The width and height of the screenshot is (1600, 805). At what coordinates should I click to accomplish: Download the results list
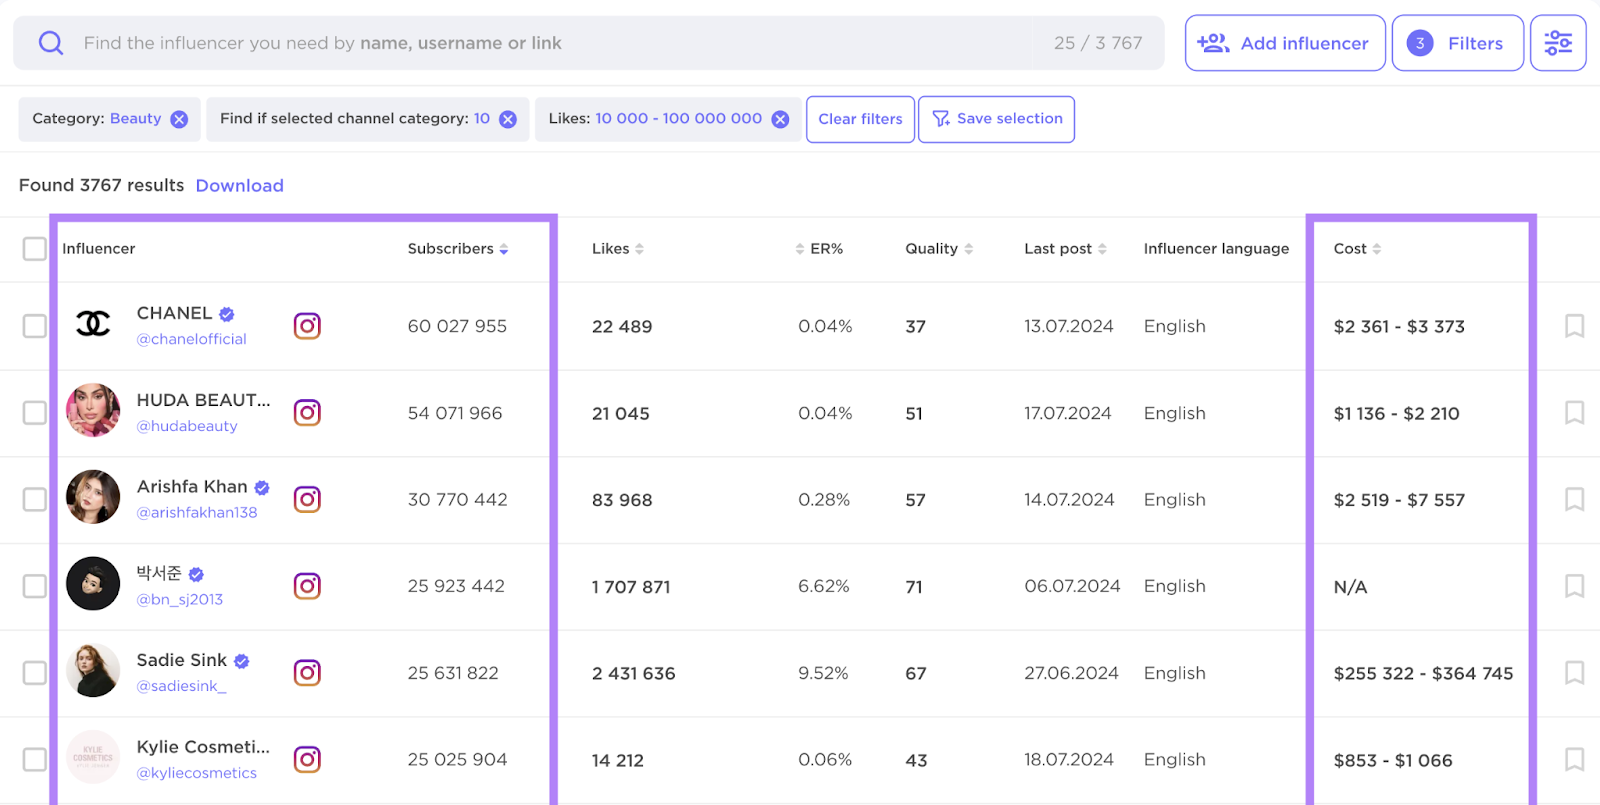tap(239, 186)
